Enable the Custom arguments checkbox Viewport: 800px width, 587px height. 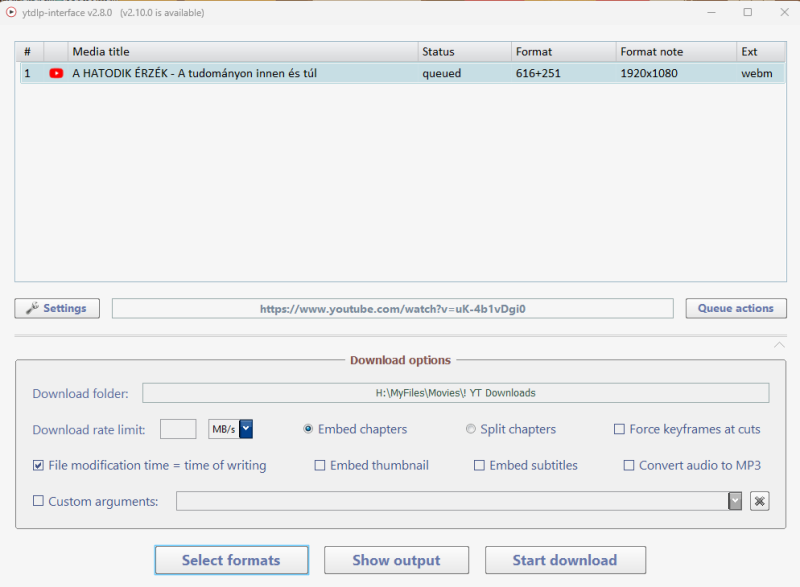click(x=38, y=501)
